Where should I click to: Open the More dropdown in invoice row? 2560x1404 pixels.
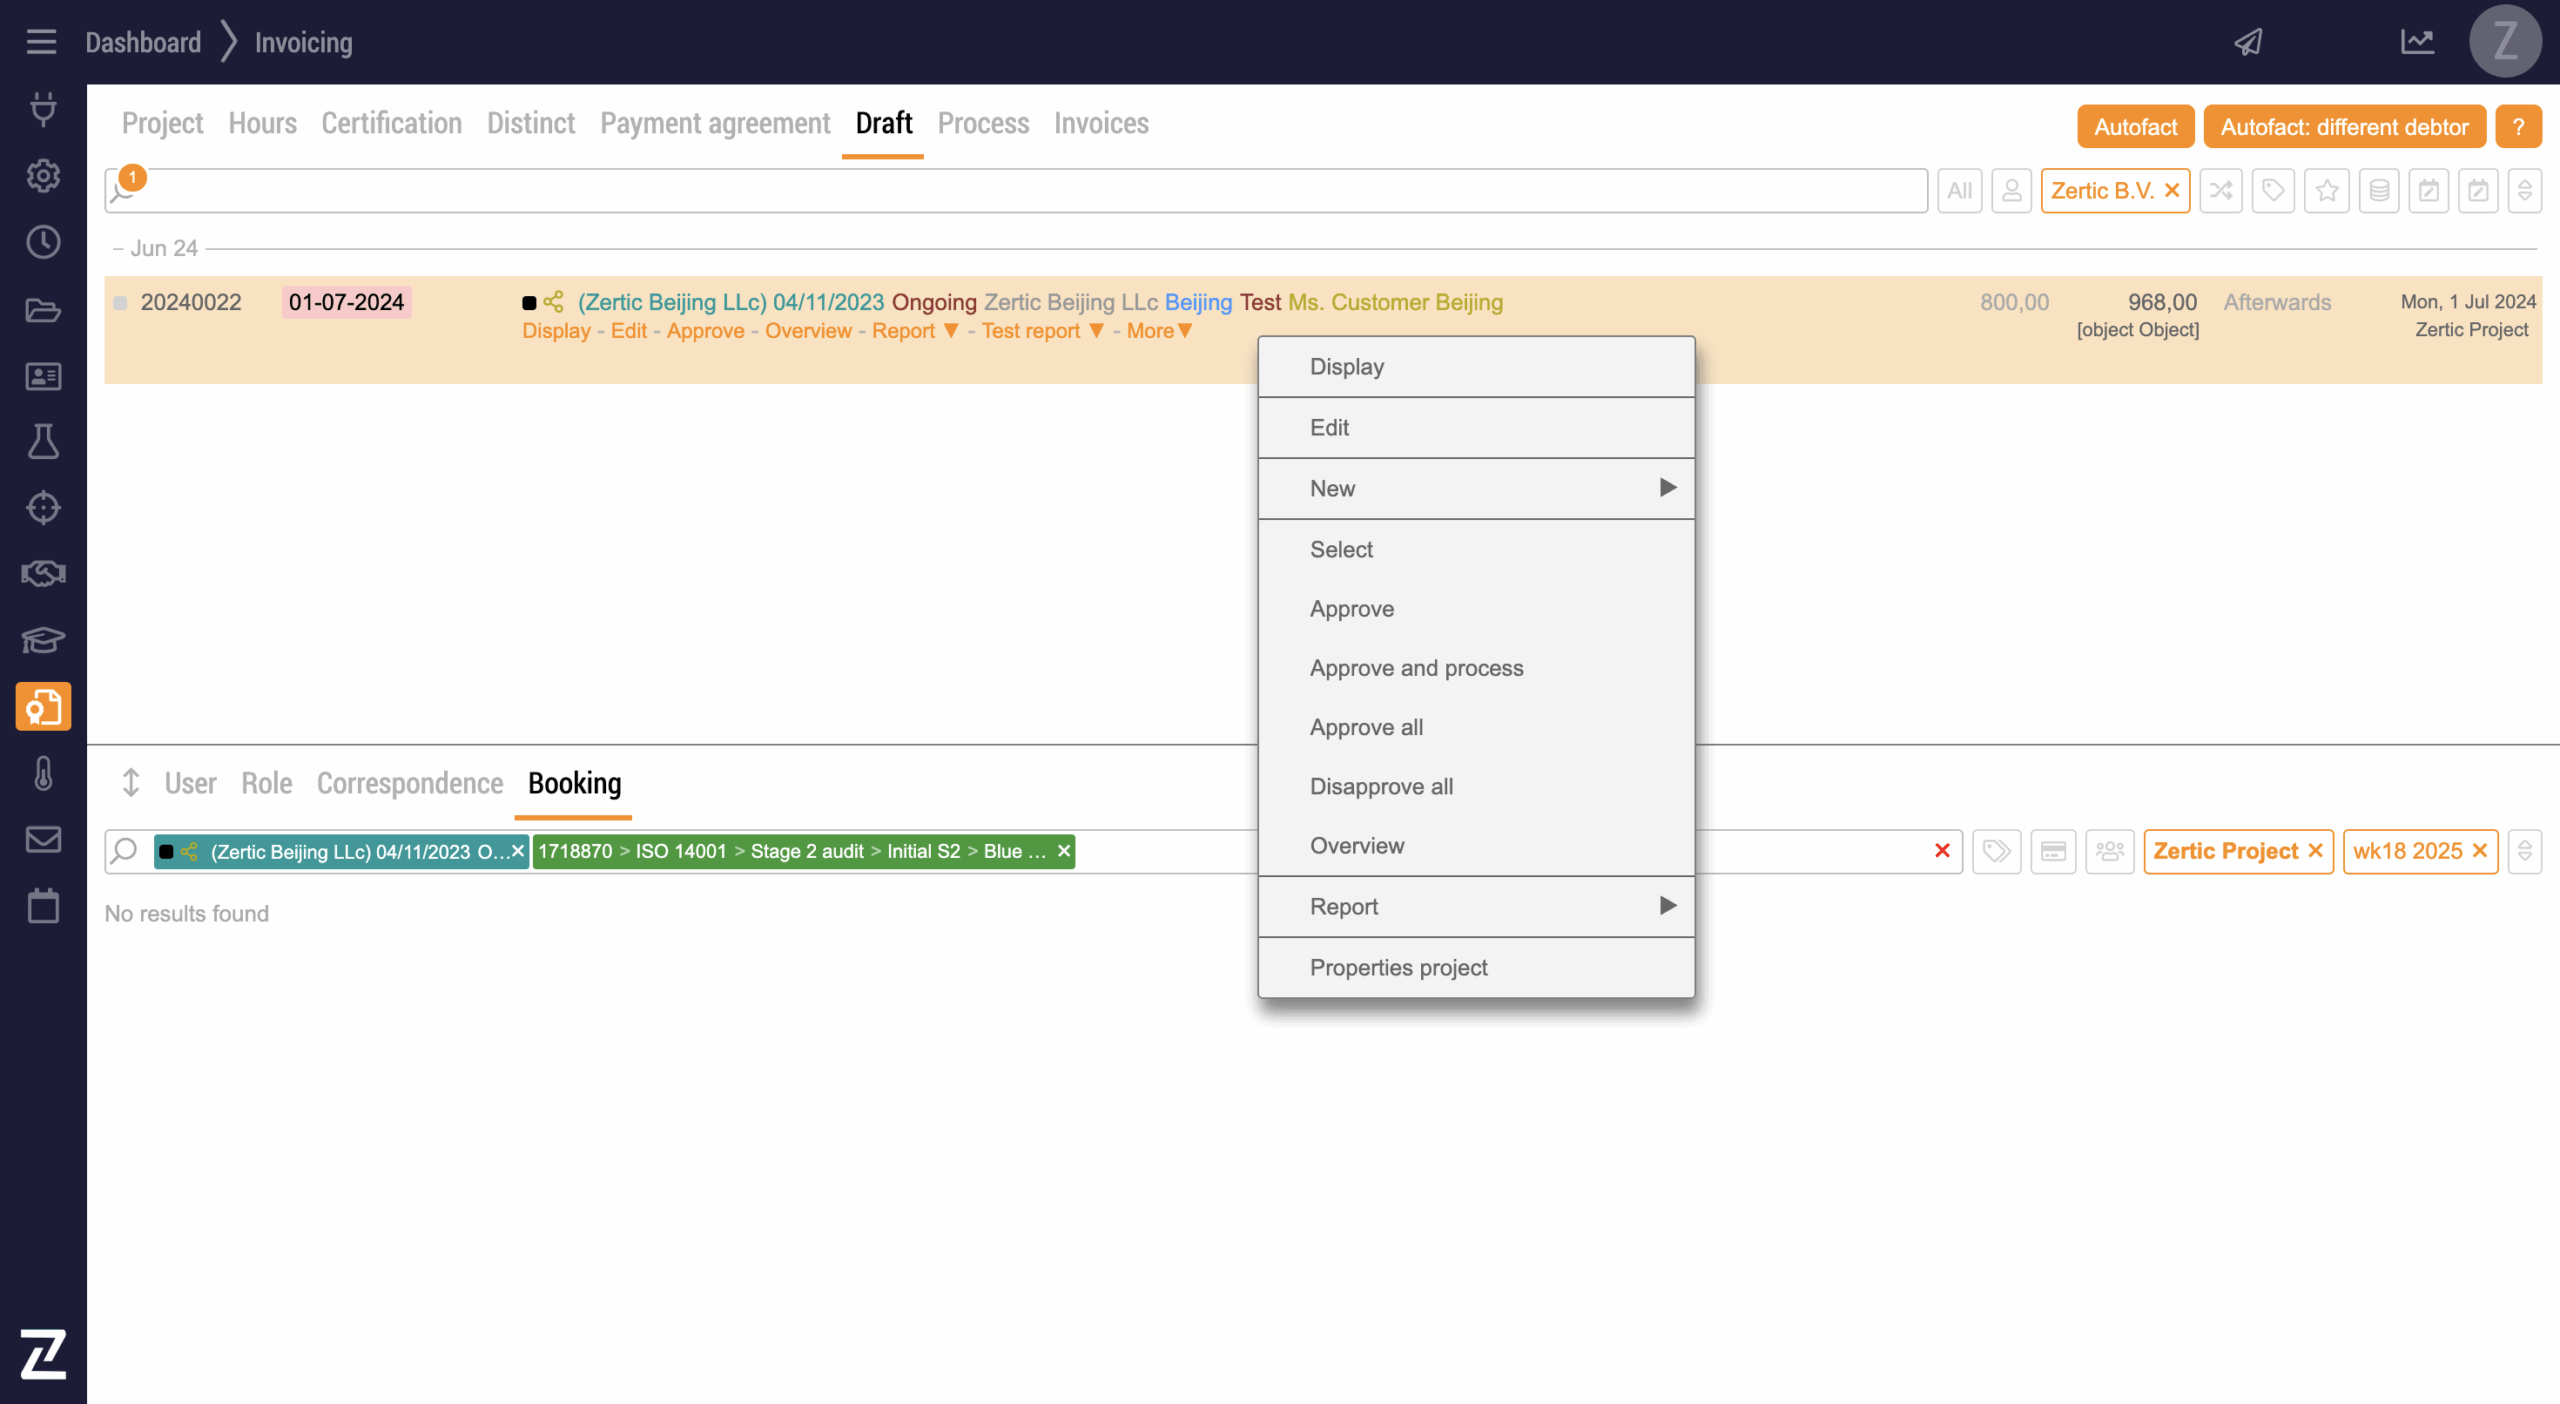point(1158,331)
